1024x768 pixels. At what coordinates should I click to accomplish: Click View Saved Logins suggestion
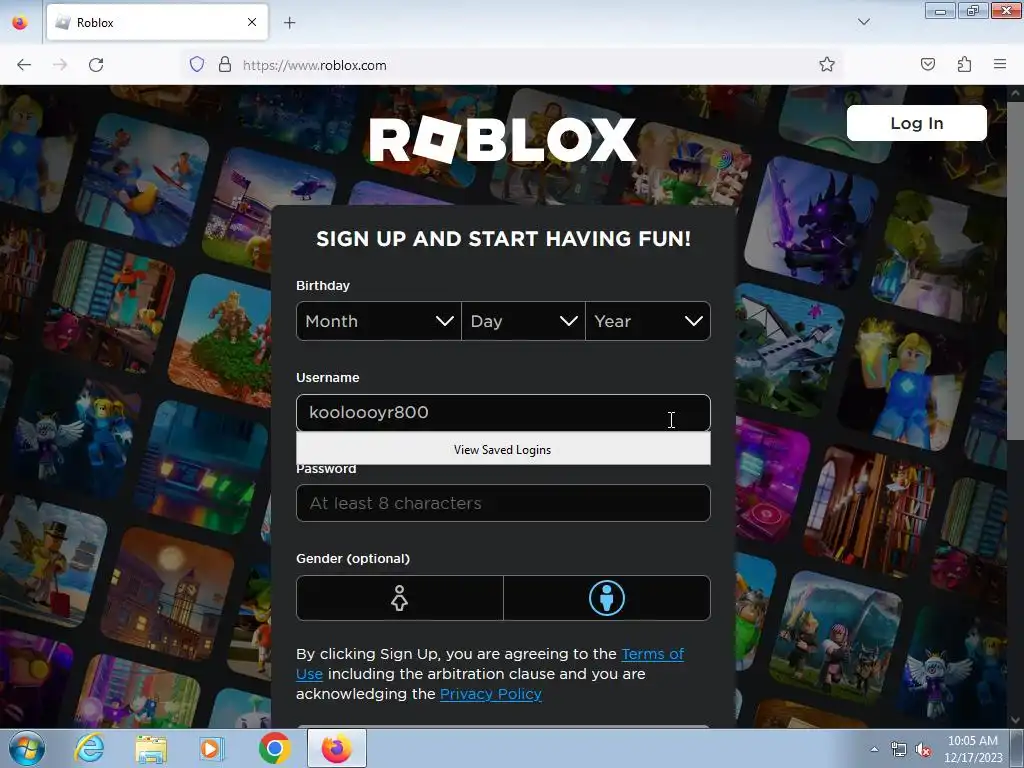point(503,449)
